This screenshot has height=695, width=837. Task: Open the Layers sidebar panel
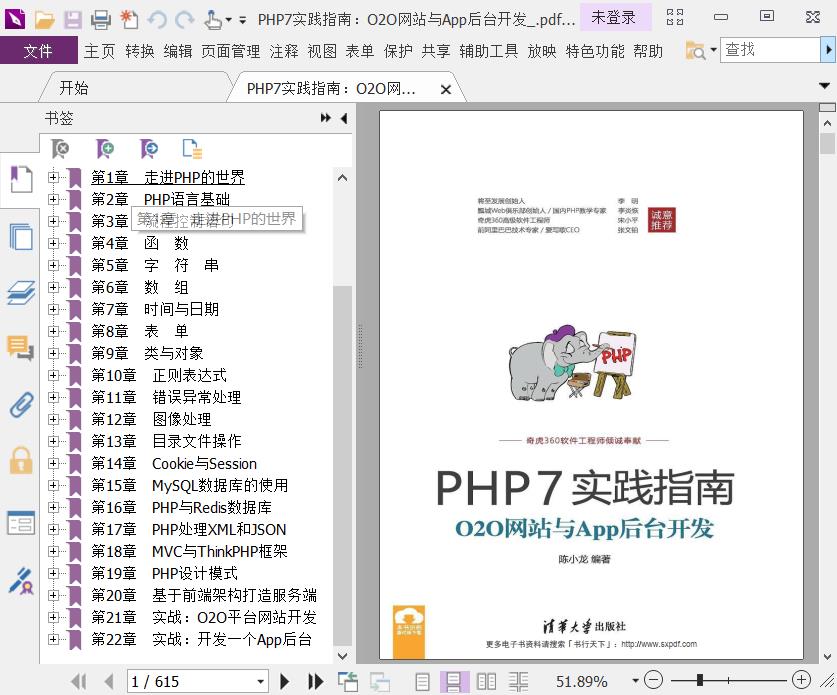click(21, 293)
